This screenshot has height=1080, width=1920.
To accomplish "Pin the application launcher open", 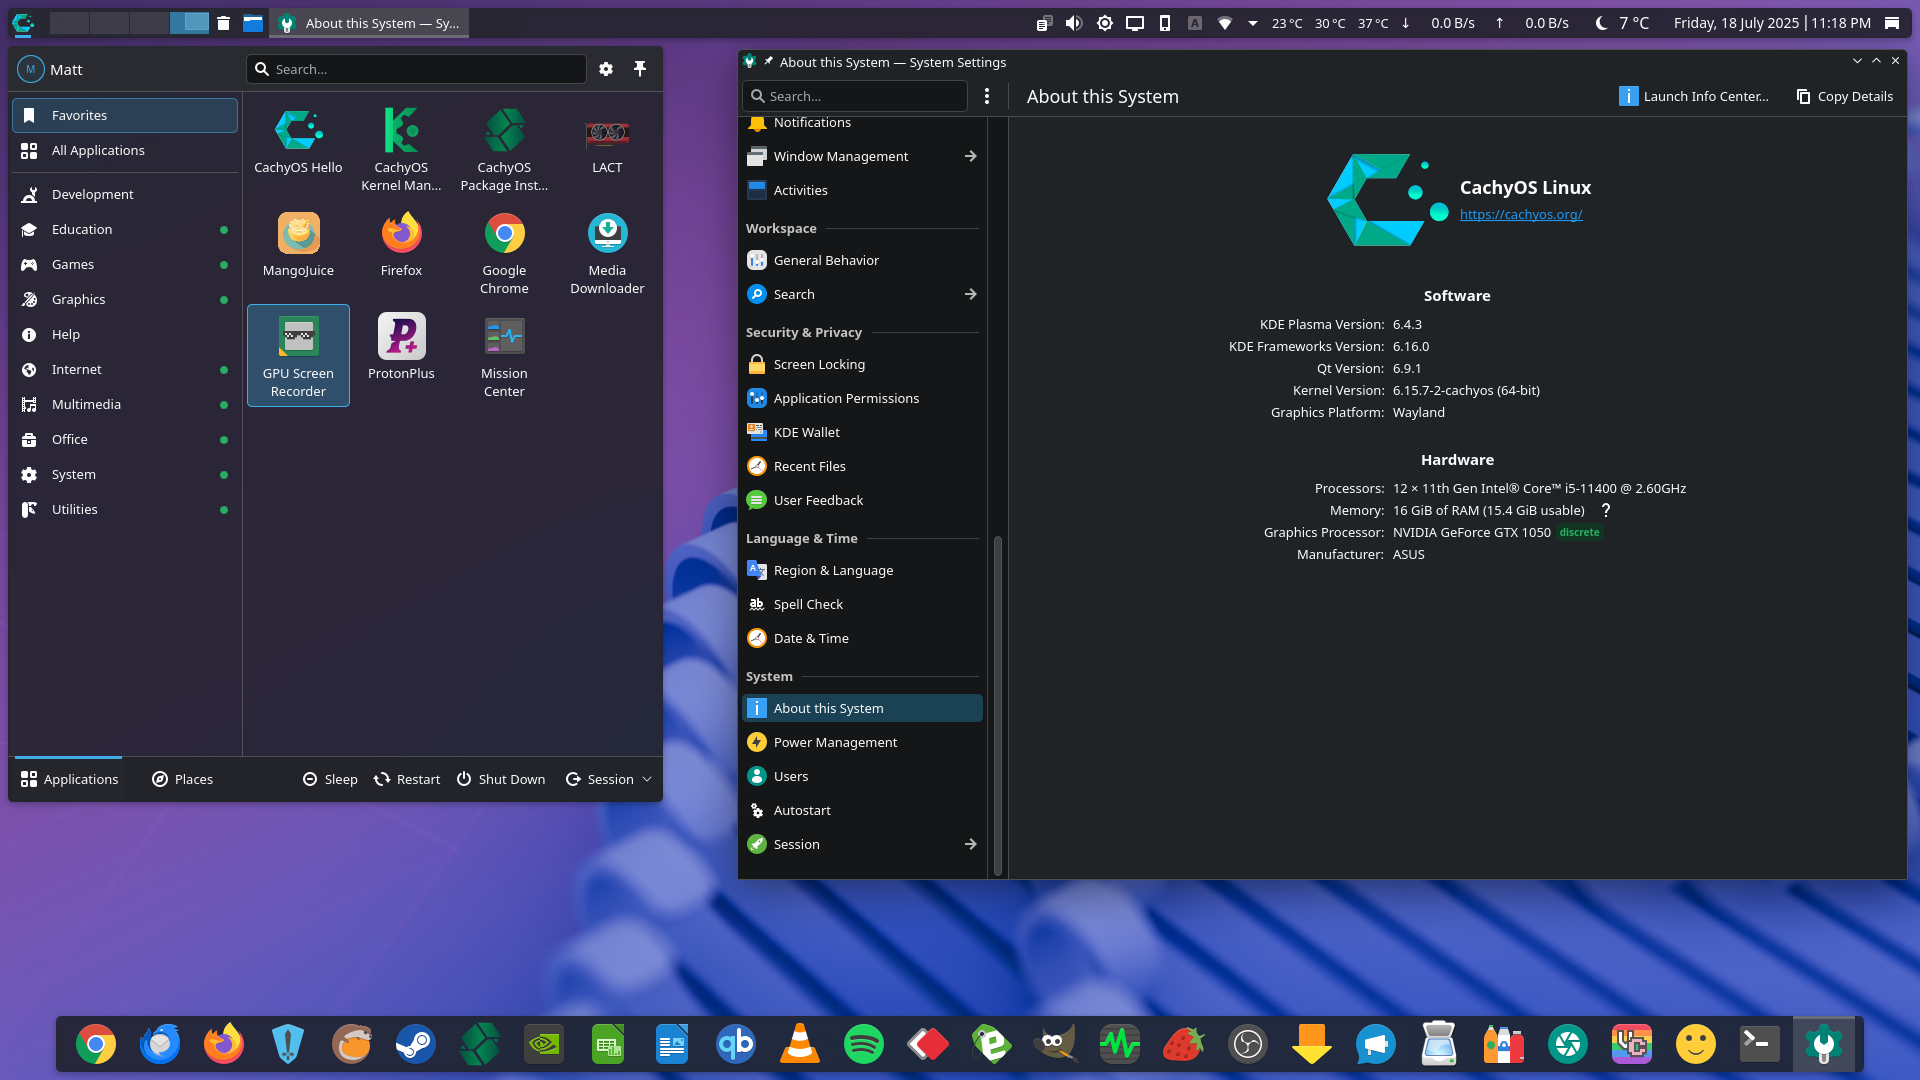I will [x=640, y=69].
